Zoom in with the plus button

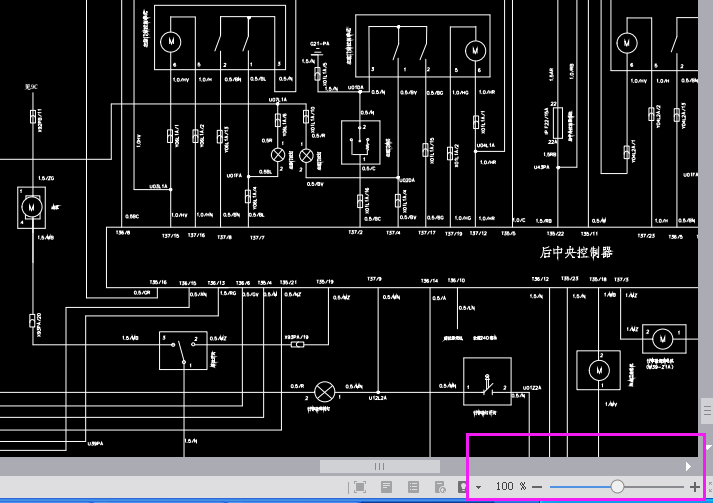695,487
